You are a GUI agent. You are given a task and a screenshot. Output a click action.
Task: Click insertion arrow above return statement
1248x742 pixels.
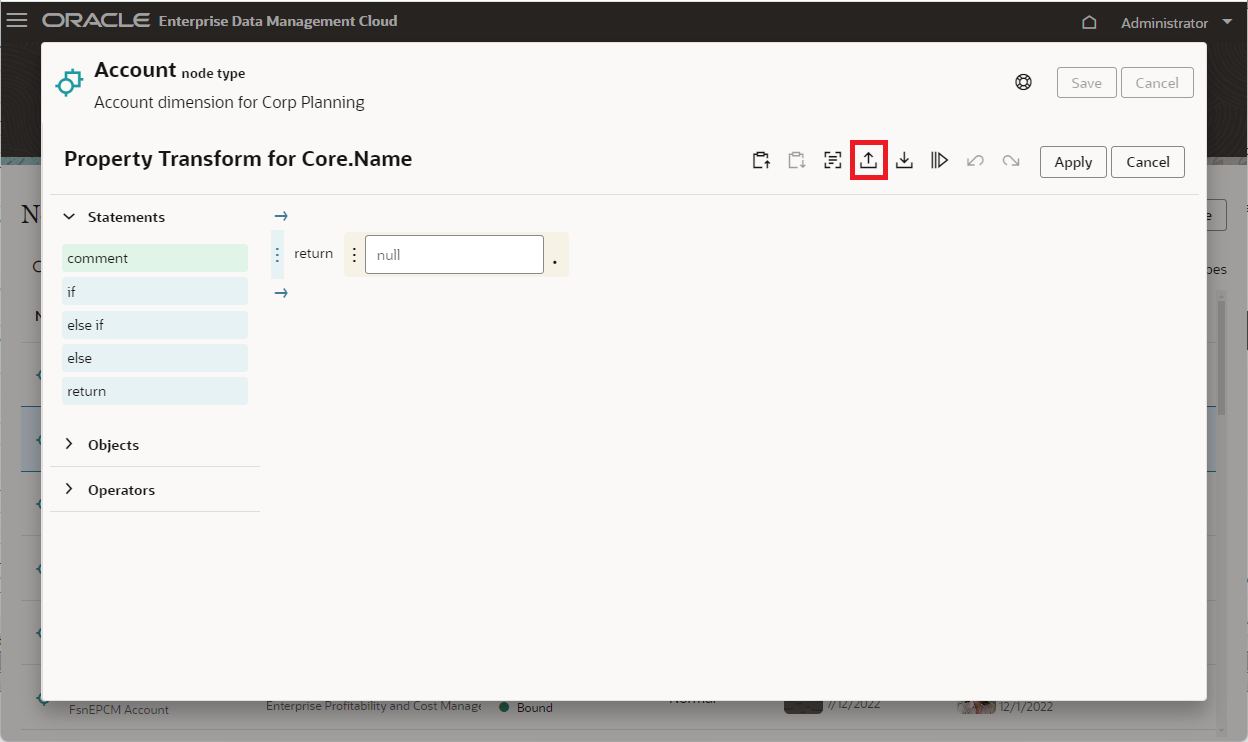281,216
